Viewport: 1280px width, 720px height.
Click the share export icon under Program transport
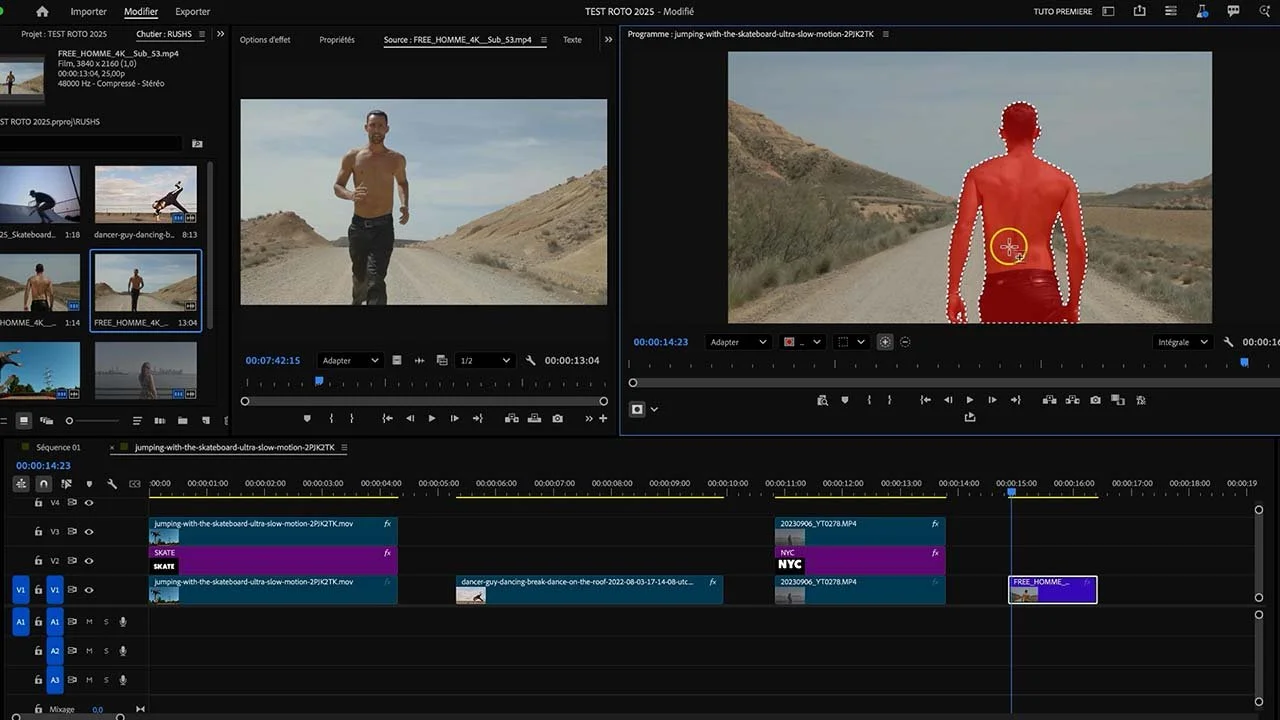[970, 417]
